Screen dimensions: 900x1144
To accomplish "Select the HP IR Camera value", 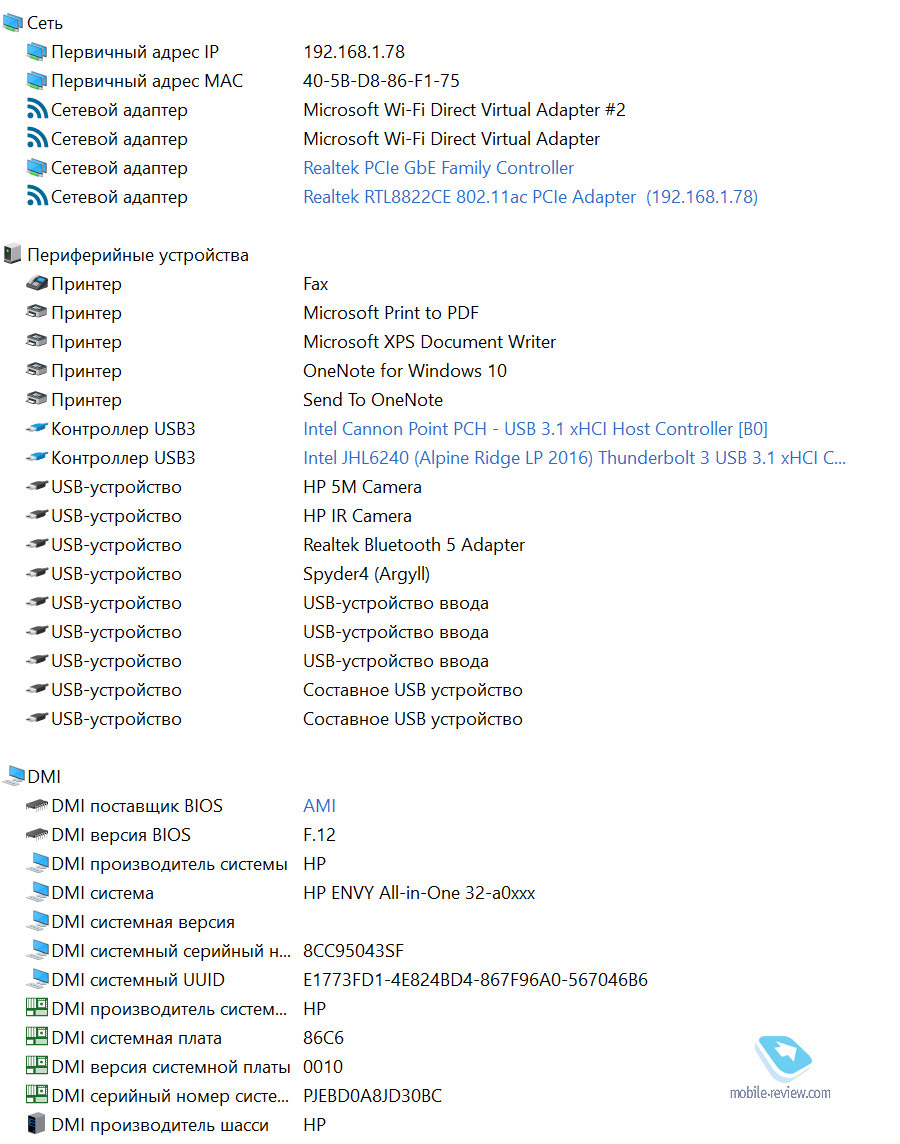I will tap(357, 516).
